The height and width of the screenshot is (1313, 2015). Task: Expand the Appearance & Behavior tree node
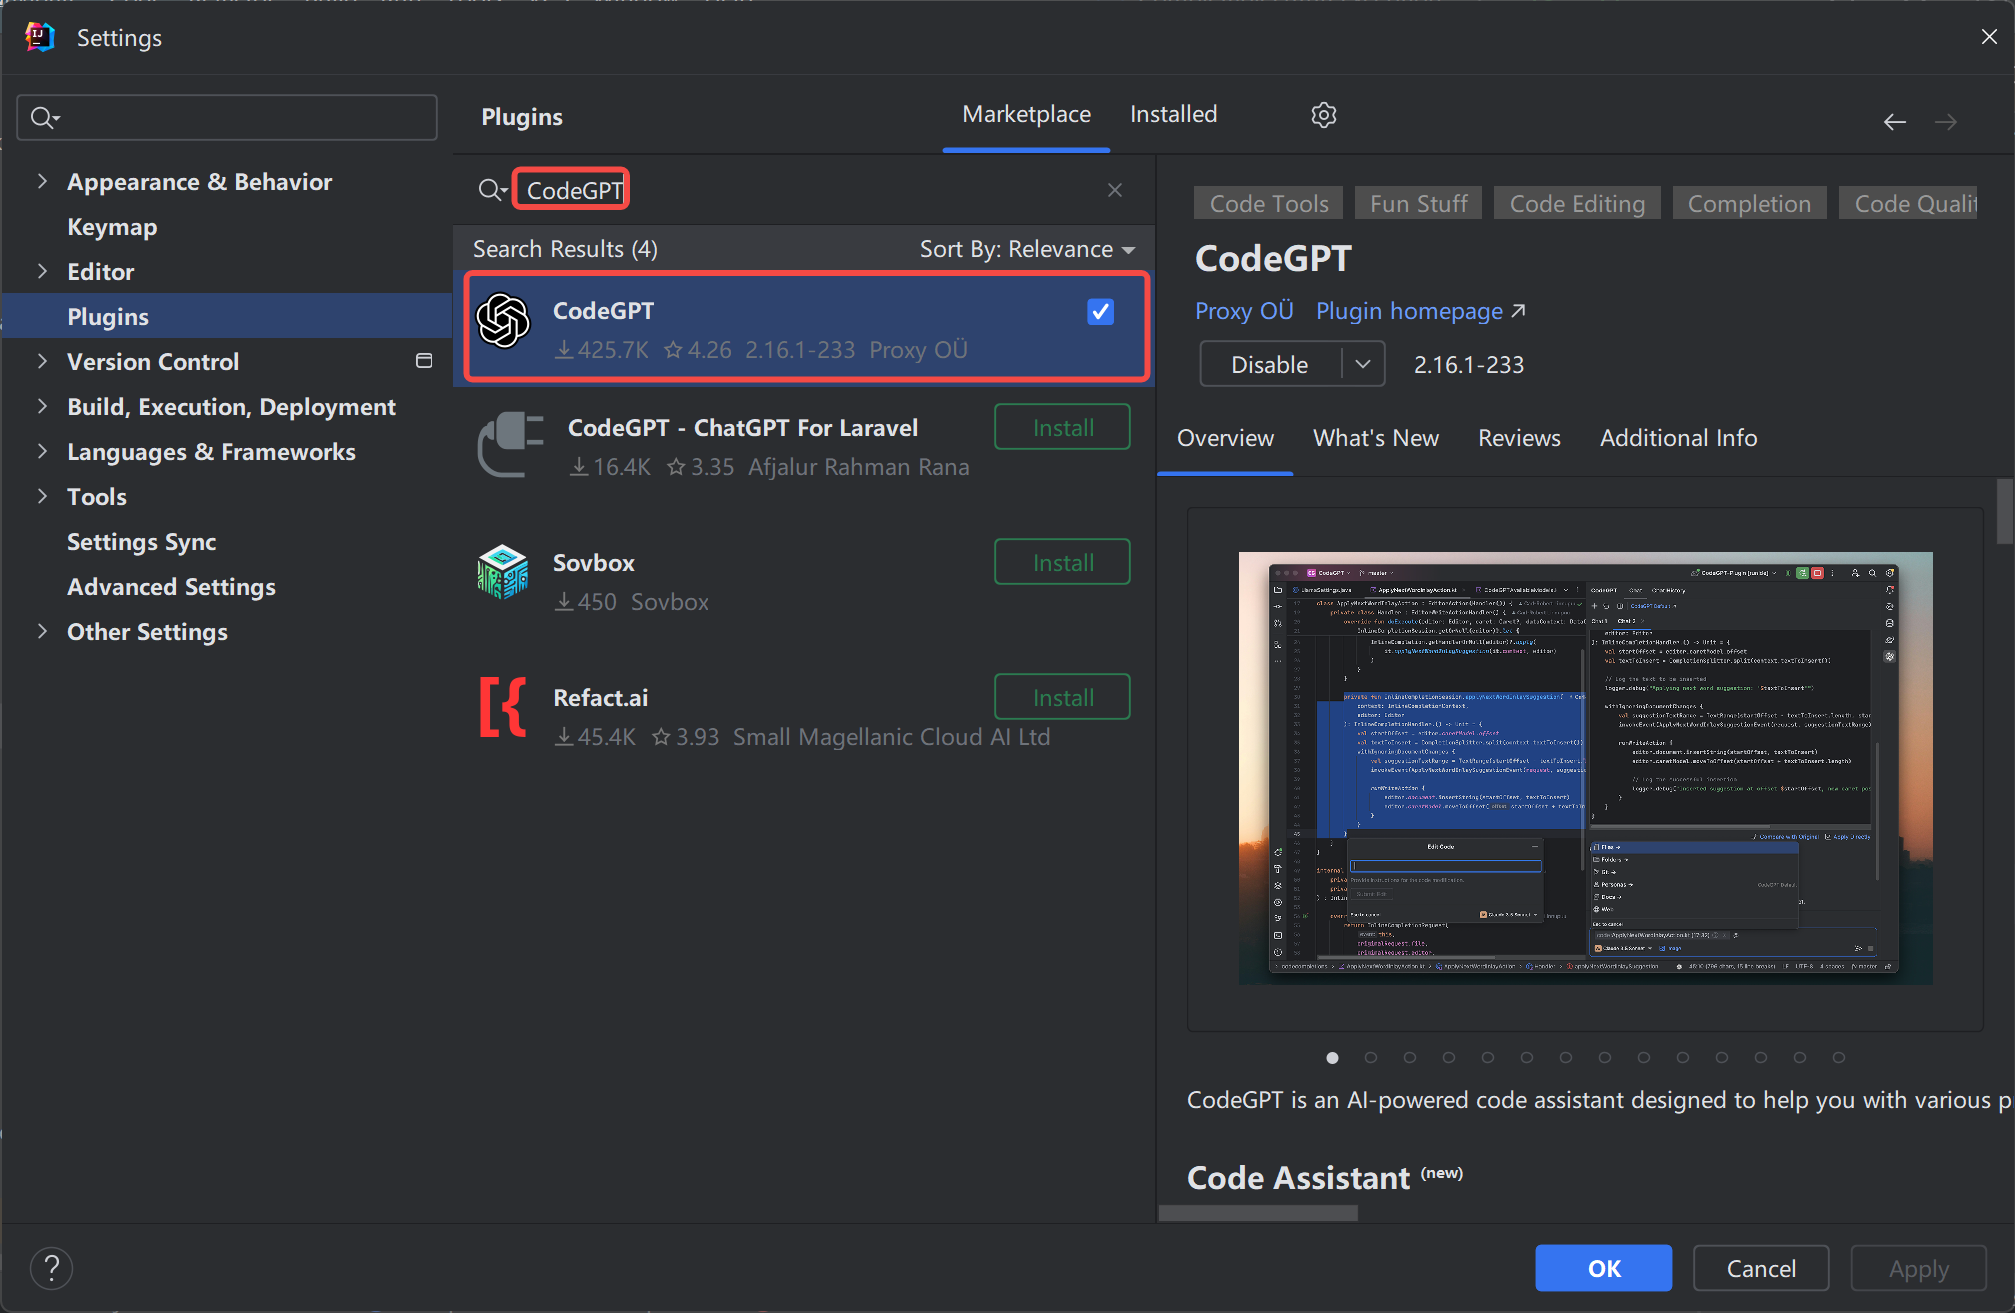42,181
